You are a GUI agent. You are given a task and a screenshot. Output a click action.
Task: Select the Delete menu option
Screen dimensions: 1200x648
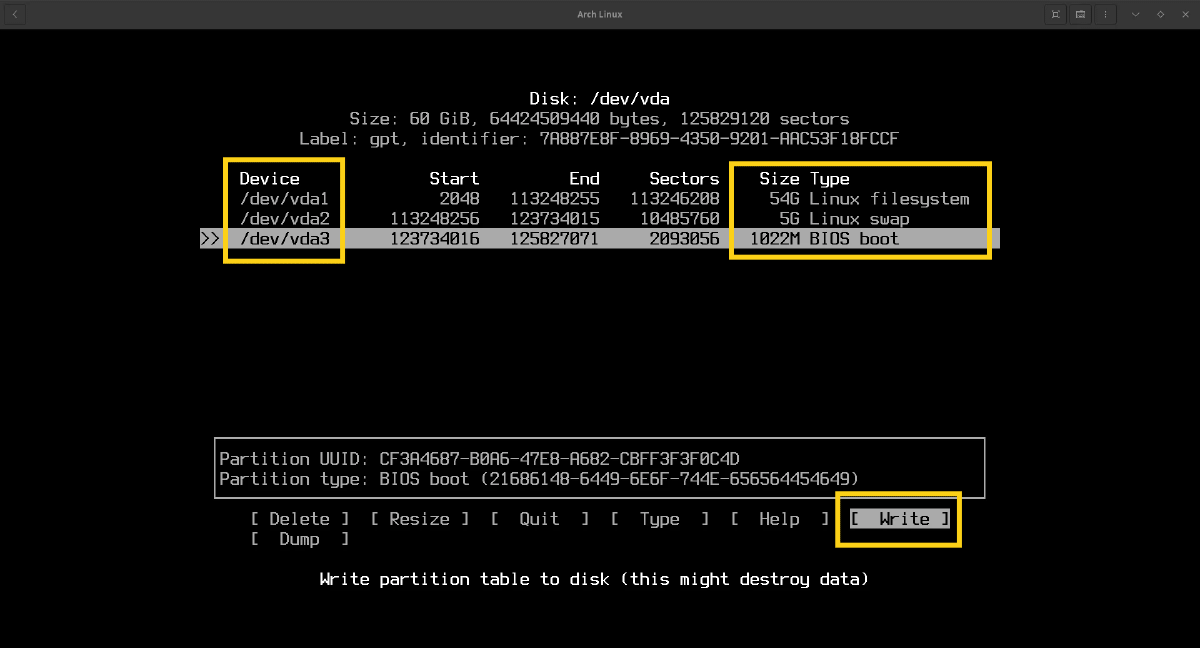(299, 519)
